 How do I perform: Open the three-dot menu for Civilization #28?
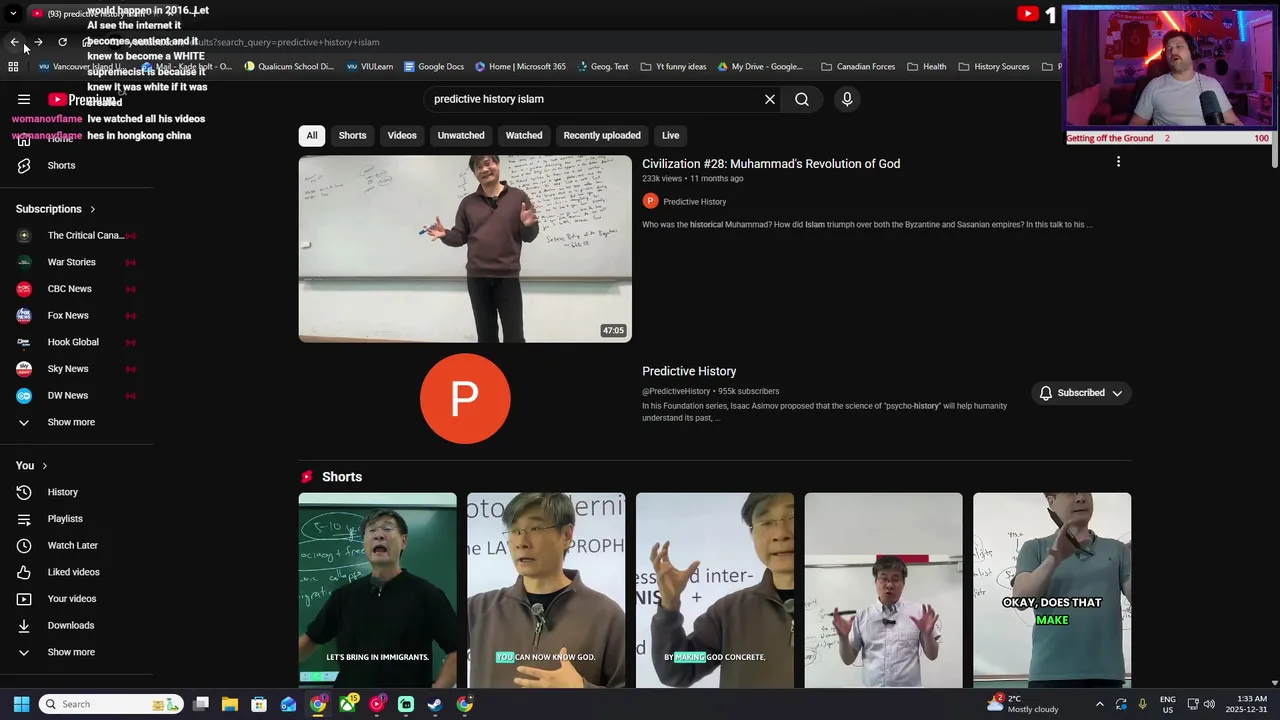[1118, 162]
